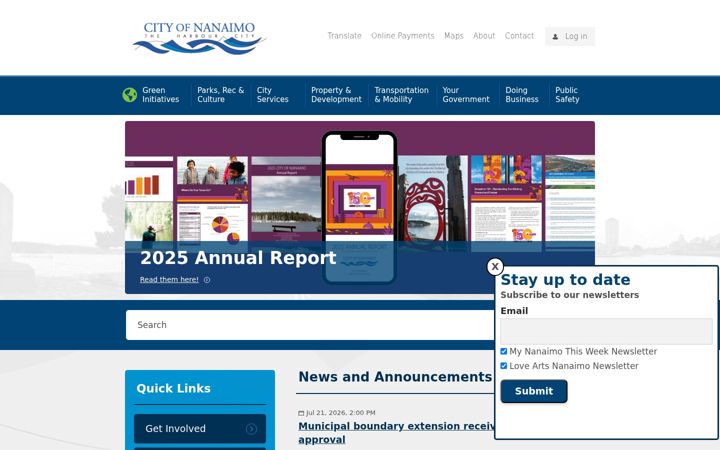This screenshot has height=450, width=720.
Task: Click the City of Nanaimo logo
Action: point(199,38)
